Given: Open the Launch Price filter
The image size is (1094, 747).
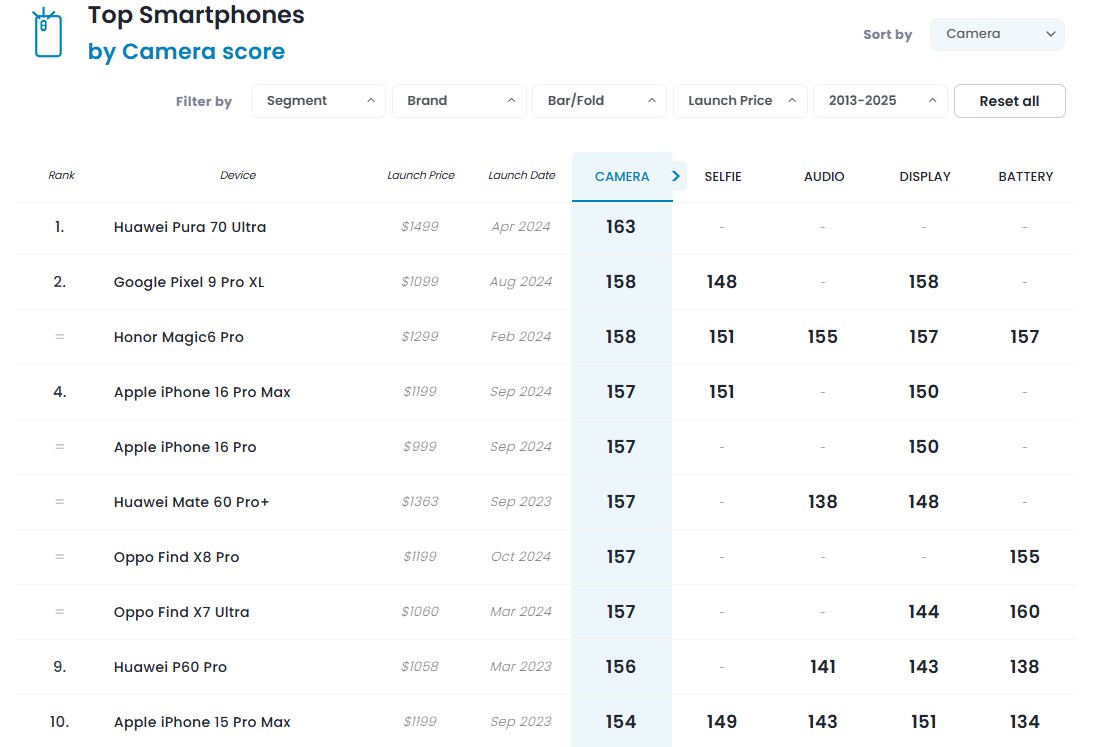Looking at the screenshot, I should (x=740, y=101).
